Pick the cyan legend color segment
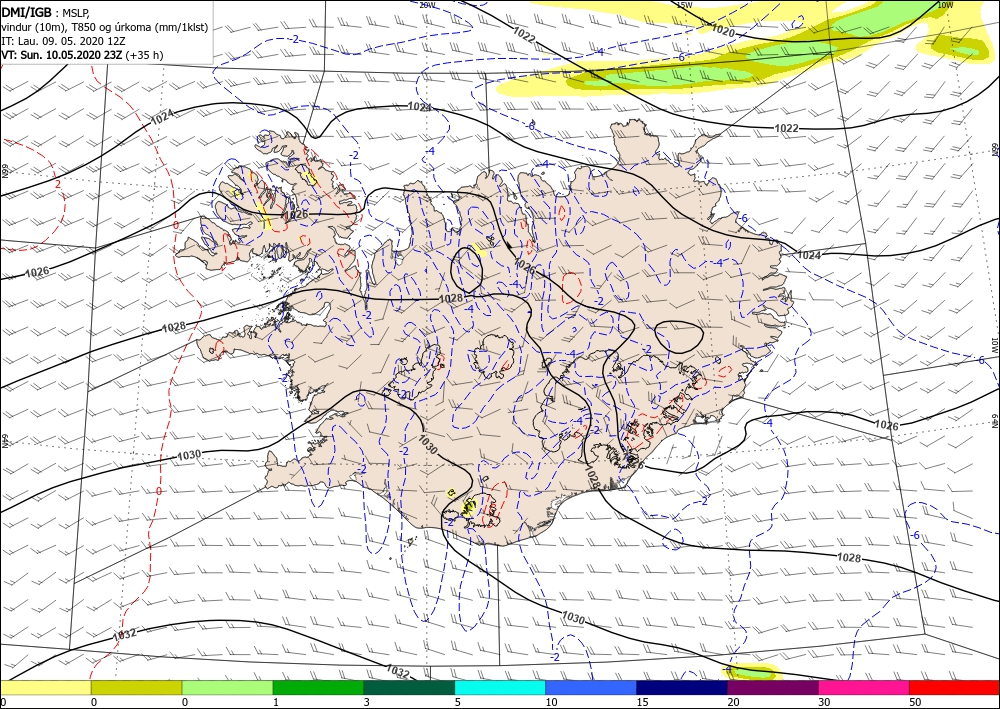 500,687
